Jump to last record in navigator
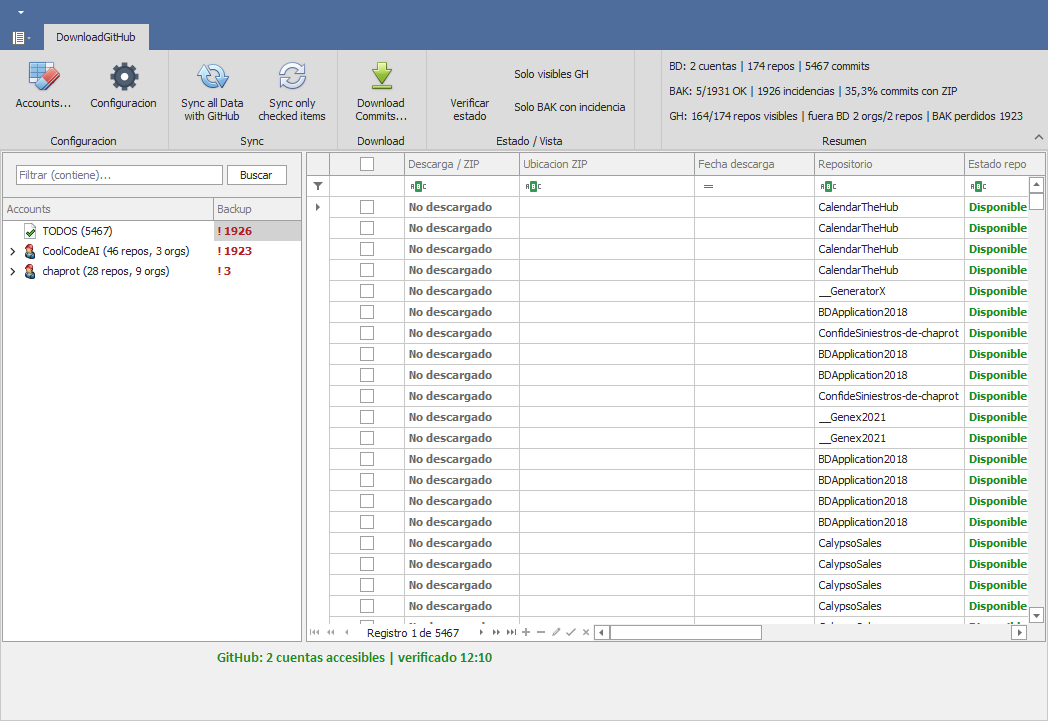The width and height of the screenshot is (1048, 721). 511,632
